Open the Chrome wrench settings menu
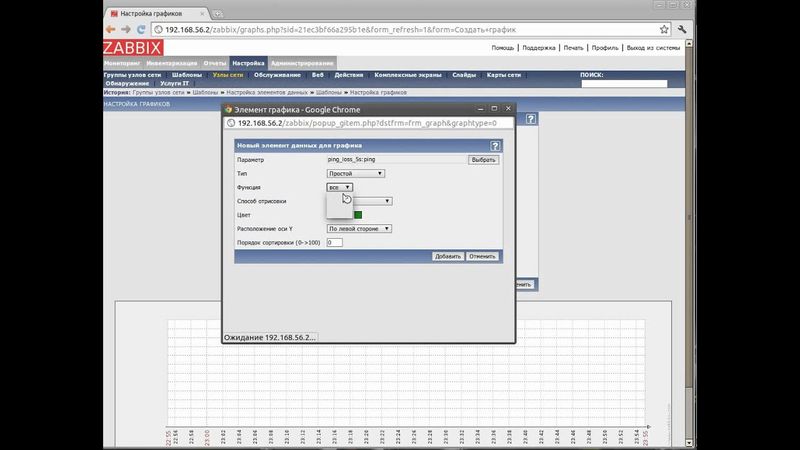 682,29
